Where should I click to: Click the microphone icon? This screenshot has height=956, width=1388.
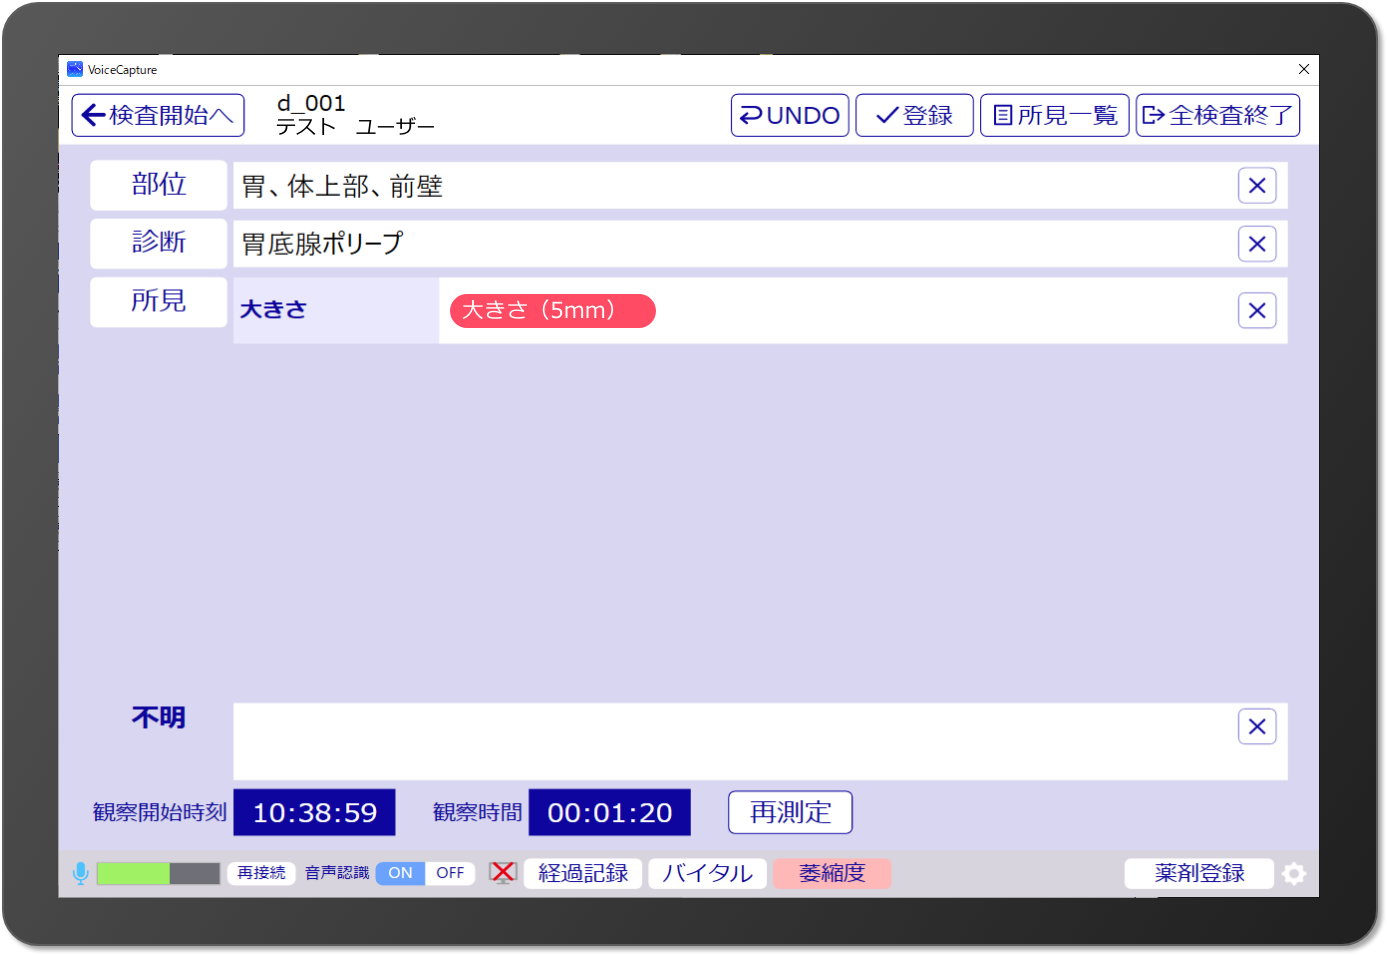click(x=81, y=873)
